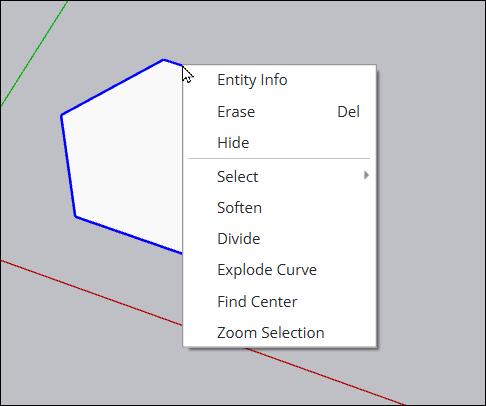This screenshot has height=406, width=486.
Task: Click the red axis line
Action: [93, 293]
